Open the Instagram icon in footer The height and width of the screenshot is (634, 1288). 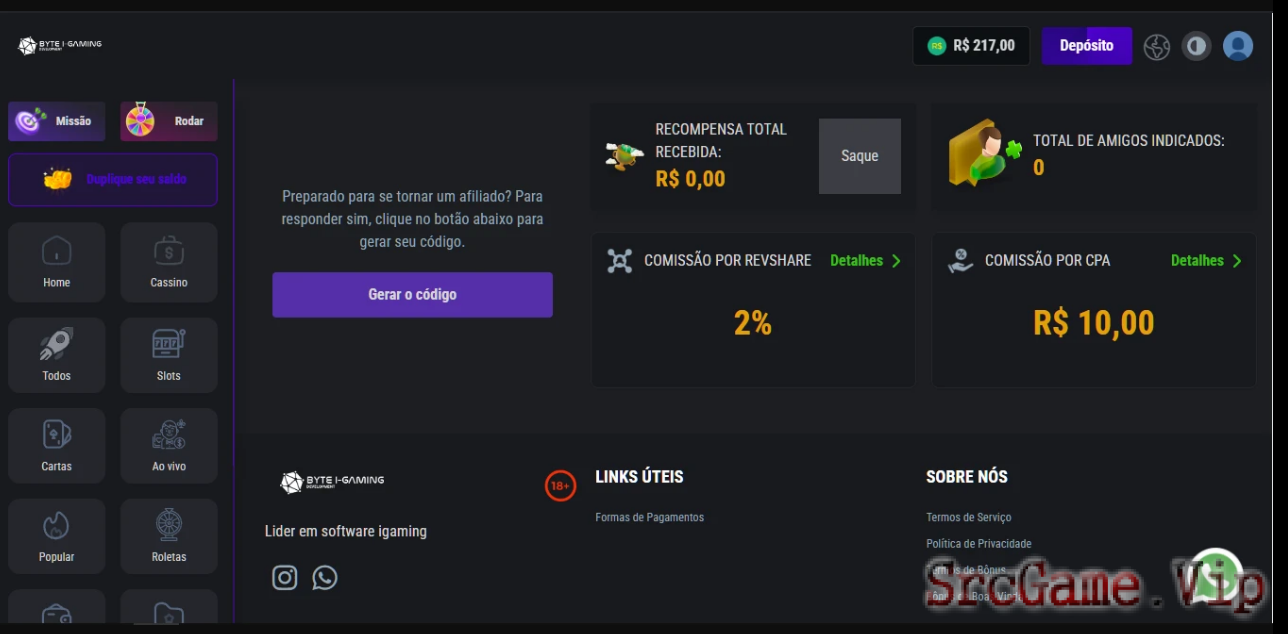coord(285,577)
